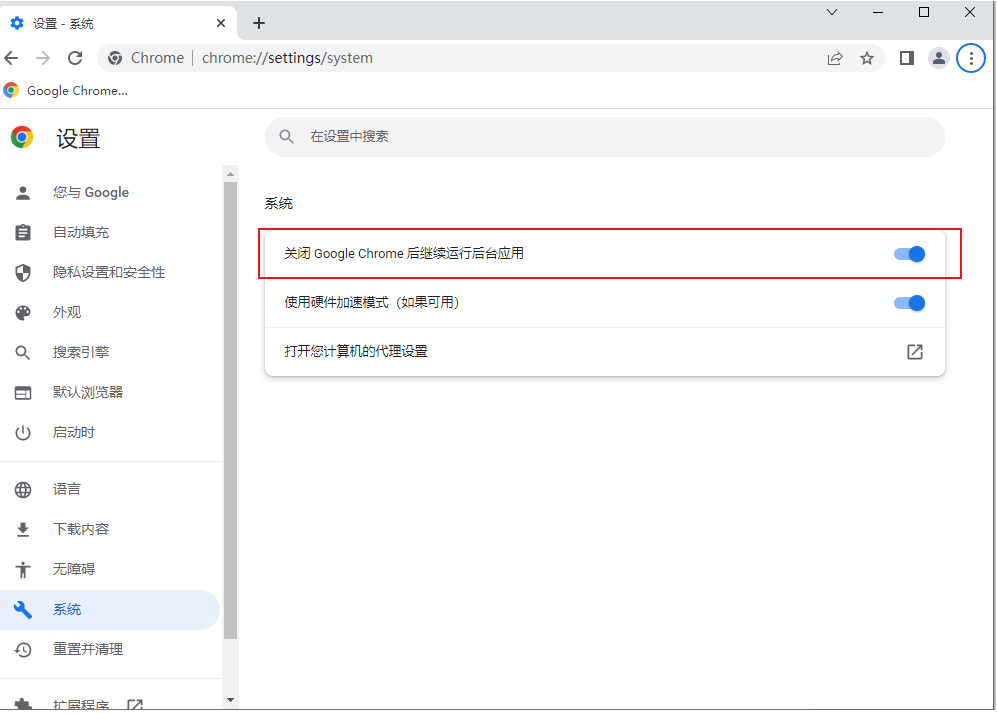This screenshot has height=714, width=997.
Task: Open proxy settings external link icon
Action: (914, 352)
